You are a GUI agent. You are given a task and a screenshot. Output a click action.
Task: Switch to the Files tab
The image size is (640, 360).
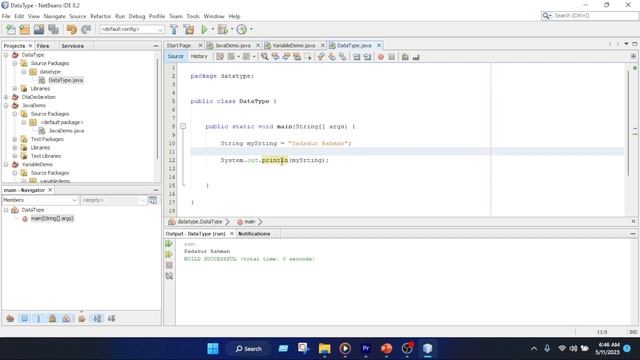(43, 46)
